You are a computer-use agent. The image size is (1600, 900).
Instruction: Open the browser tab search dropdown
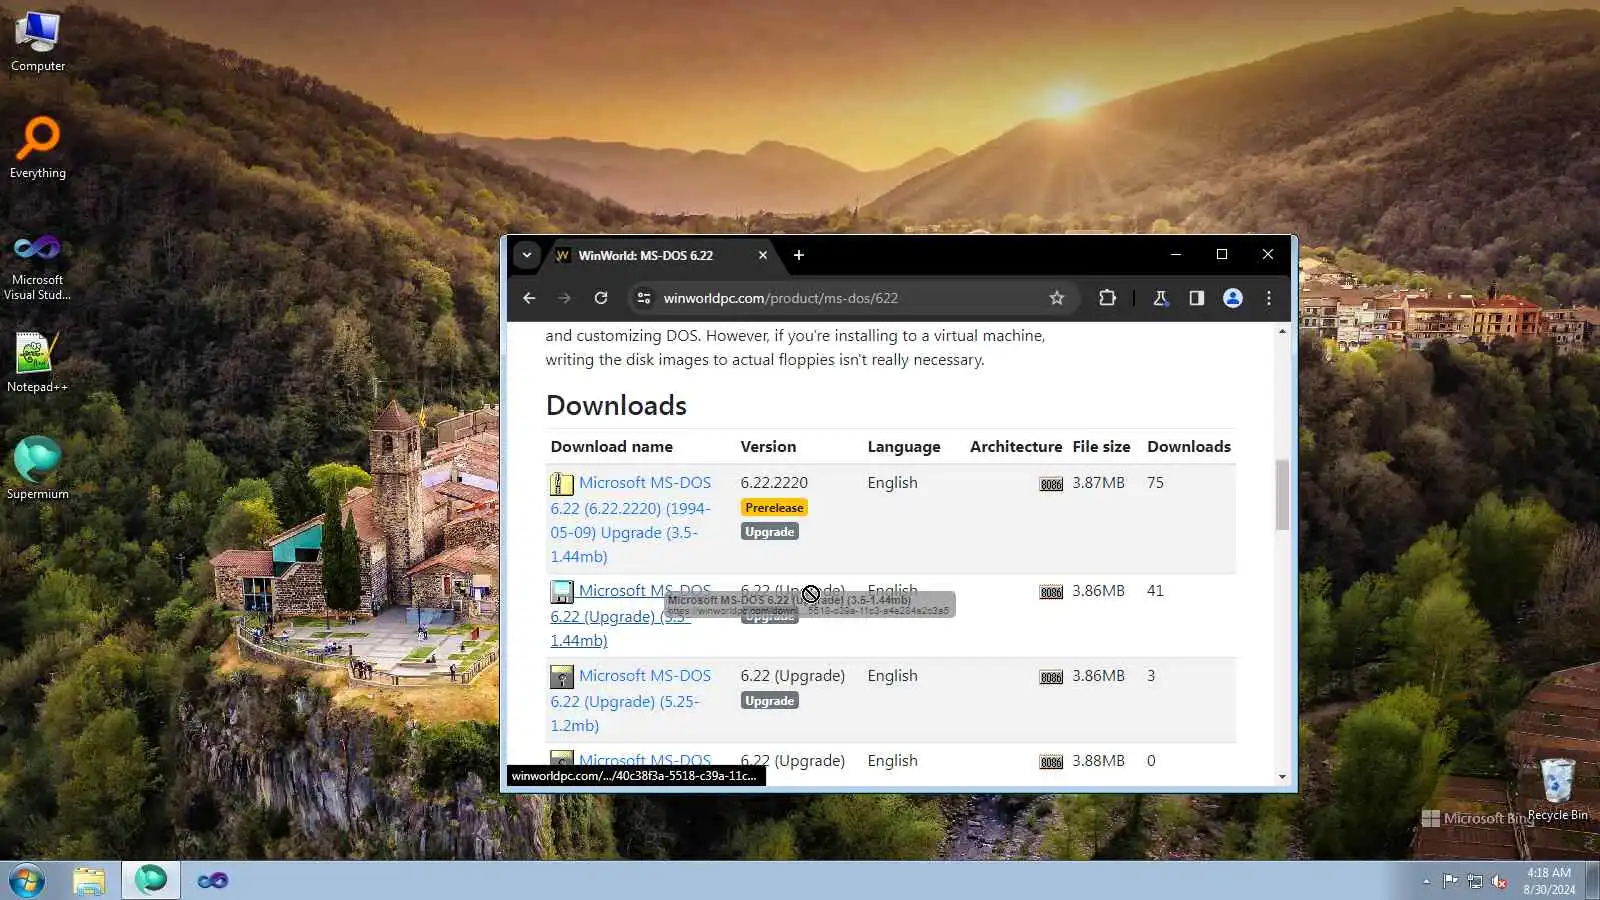point(527,255)
